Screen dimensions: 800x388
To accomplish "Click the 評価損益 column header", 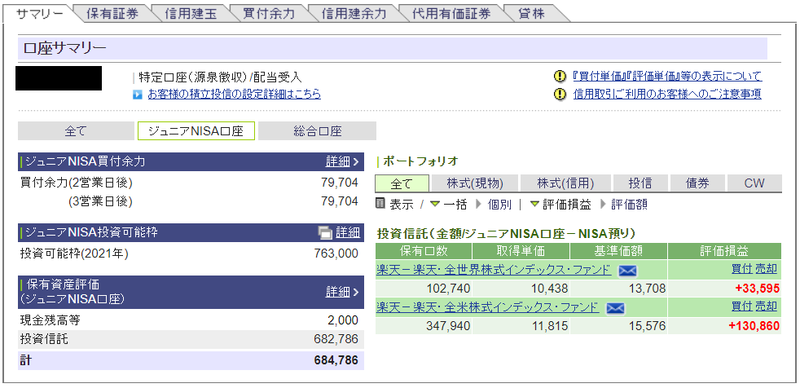I will click(724, 251).
